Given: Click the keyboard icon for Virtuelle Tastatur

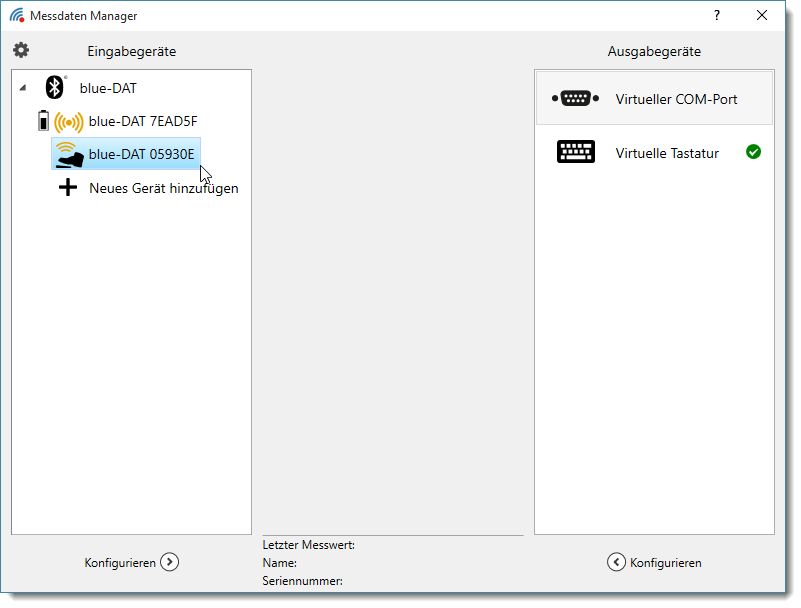Looking at the screenshot, I should click(x=575, y=152).
